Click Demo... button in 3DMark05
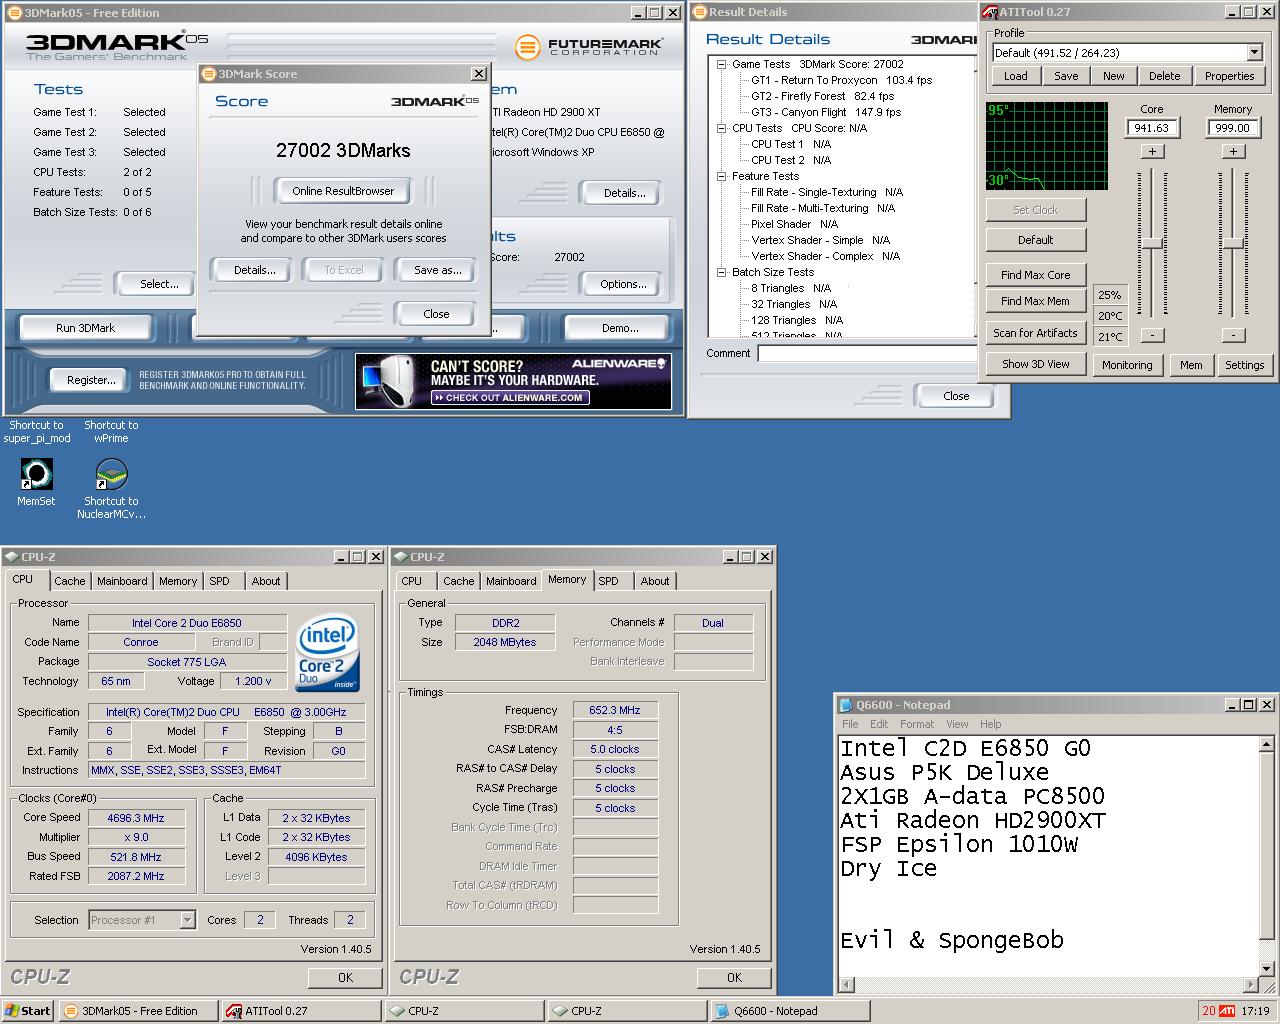 coord(620,328)
